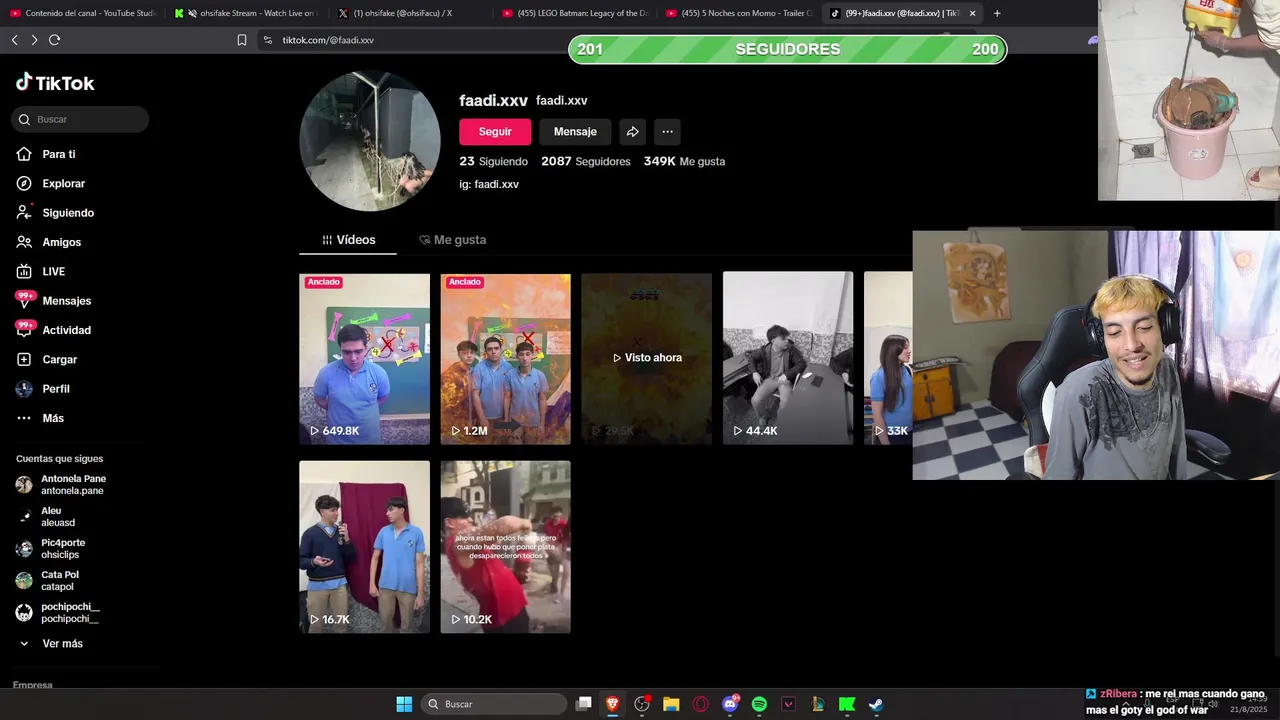Open the Explorar page

click(x=51, y=183)
